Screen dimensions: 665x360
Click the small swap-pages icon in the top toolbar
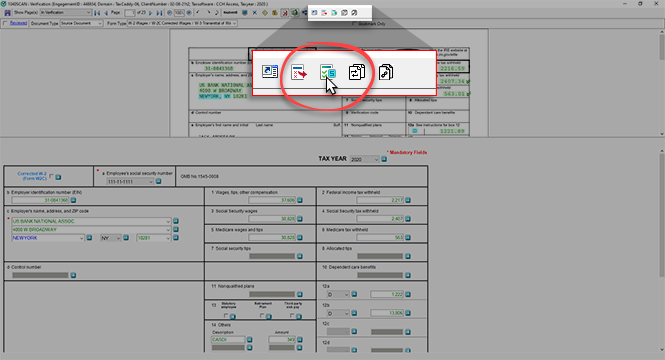(x=344, y=13)
